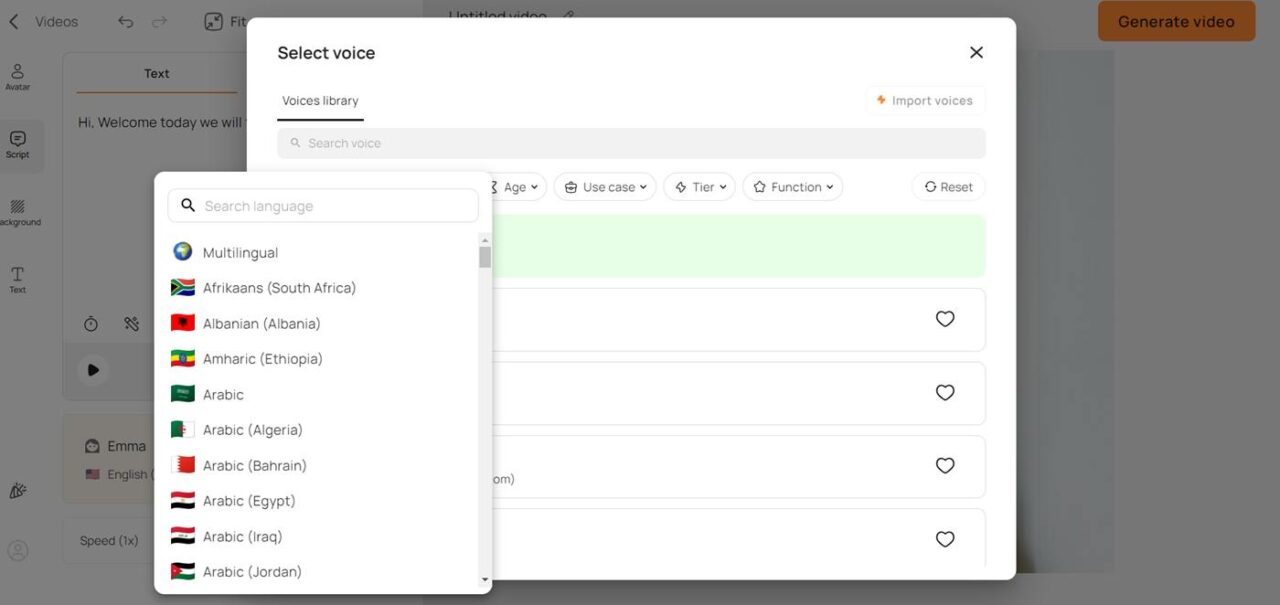Reset the voice filters
The height and width of the screenshot is (605, 1280).
pyautogui.click(x=948, y=187)
